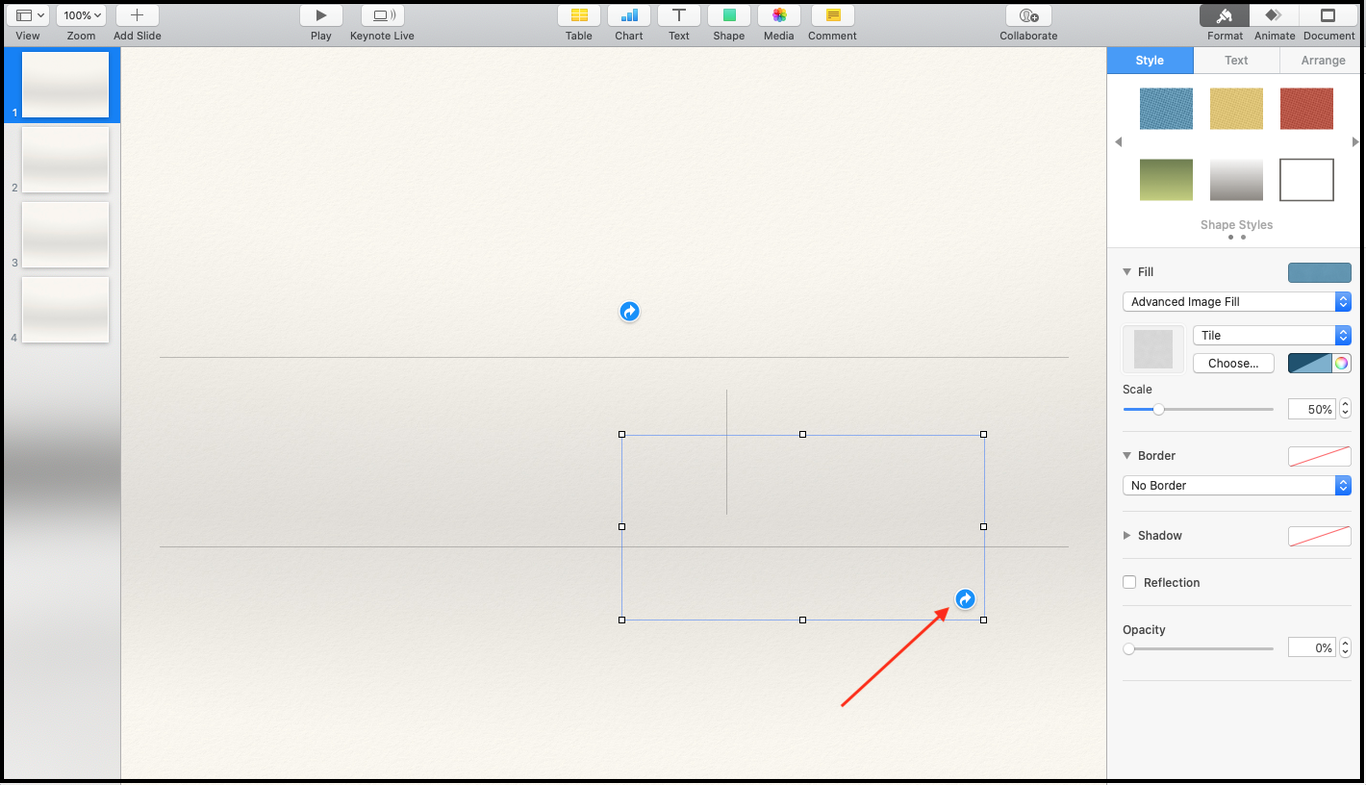This screenshot has width=1366, height=785.
Task: Click the Collaborate icon
Action: tap(1028, 16)
